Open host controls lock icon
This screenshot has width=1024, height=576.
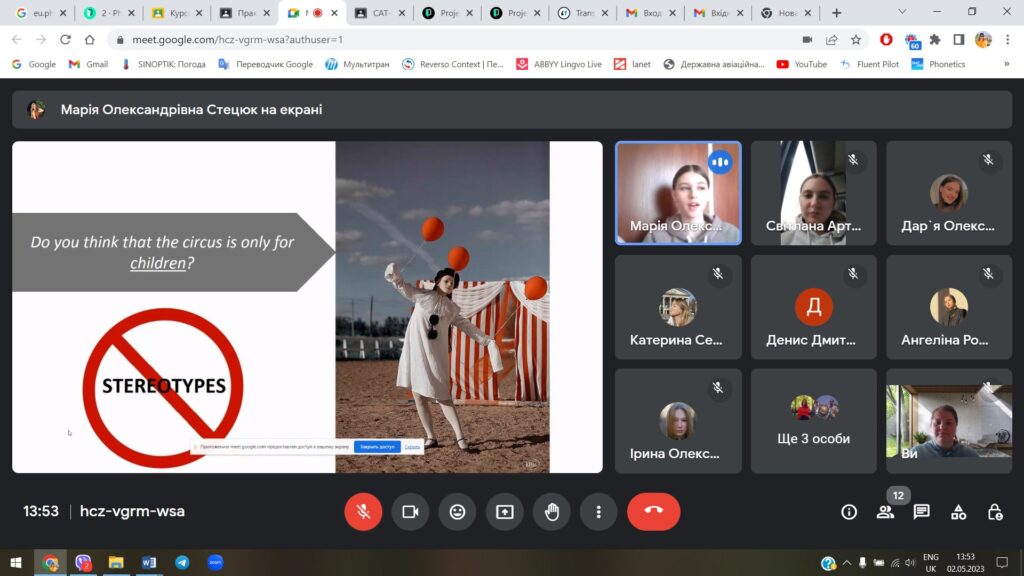tap(994, 512)
